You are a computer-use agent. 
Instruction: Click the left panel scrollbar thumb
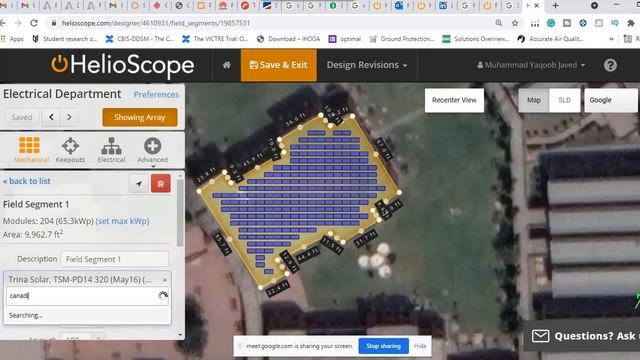(x=180, y=212)
